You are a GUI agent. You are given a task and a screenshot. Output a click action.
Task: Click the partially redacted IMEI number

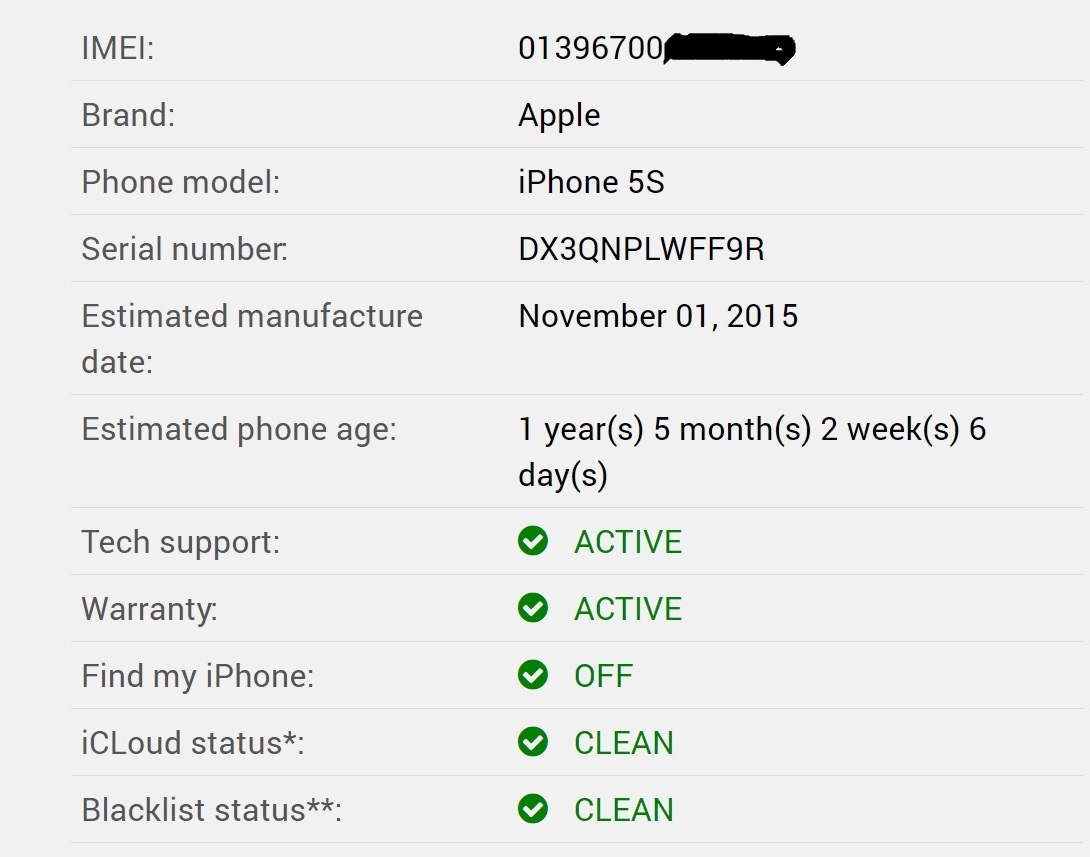tap(656, 48)
